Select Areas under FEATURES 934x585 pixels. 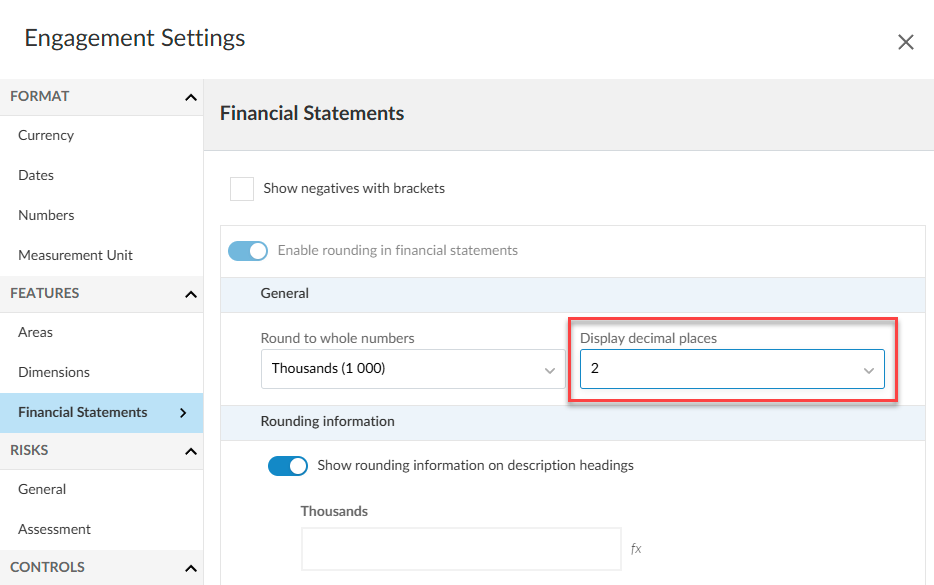click(35, 332)
